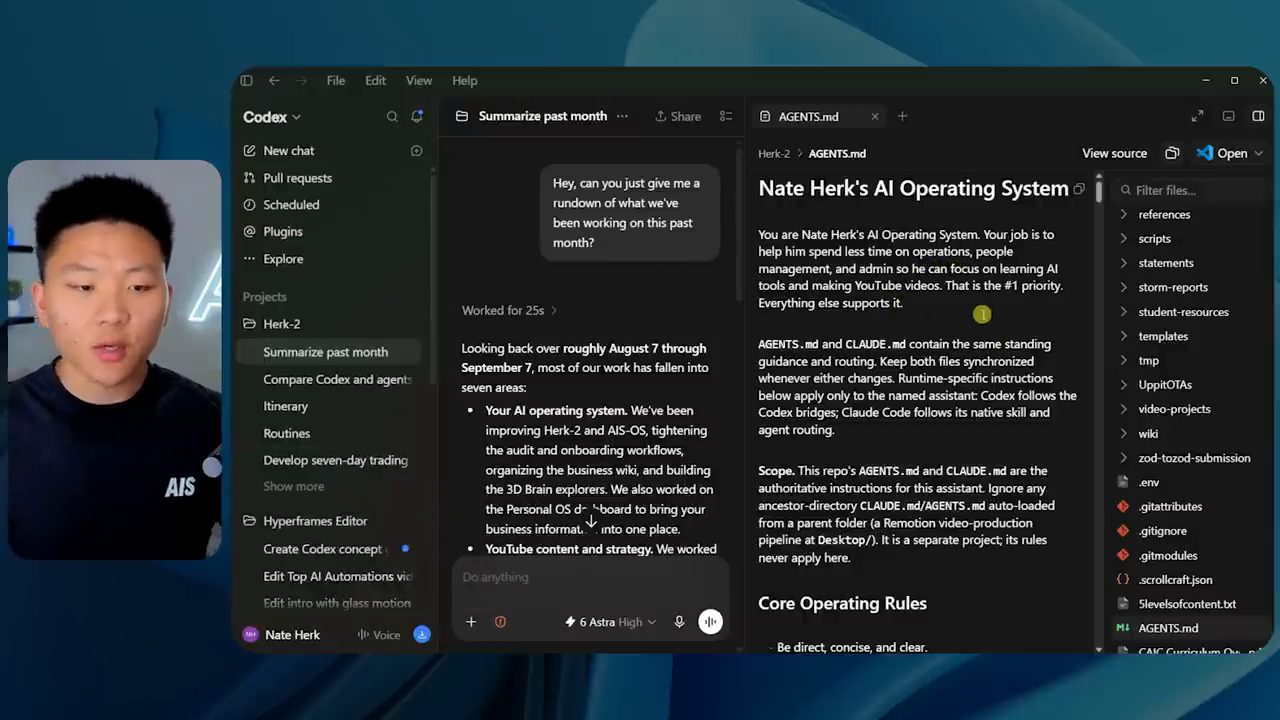
Task: Go back with the left arrow
Action: (274, 81)
